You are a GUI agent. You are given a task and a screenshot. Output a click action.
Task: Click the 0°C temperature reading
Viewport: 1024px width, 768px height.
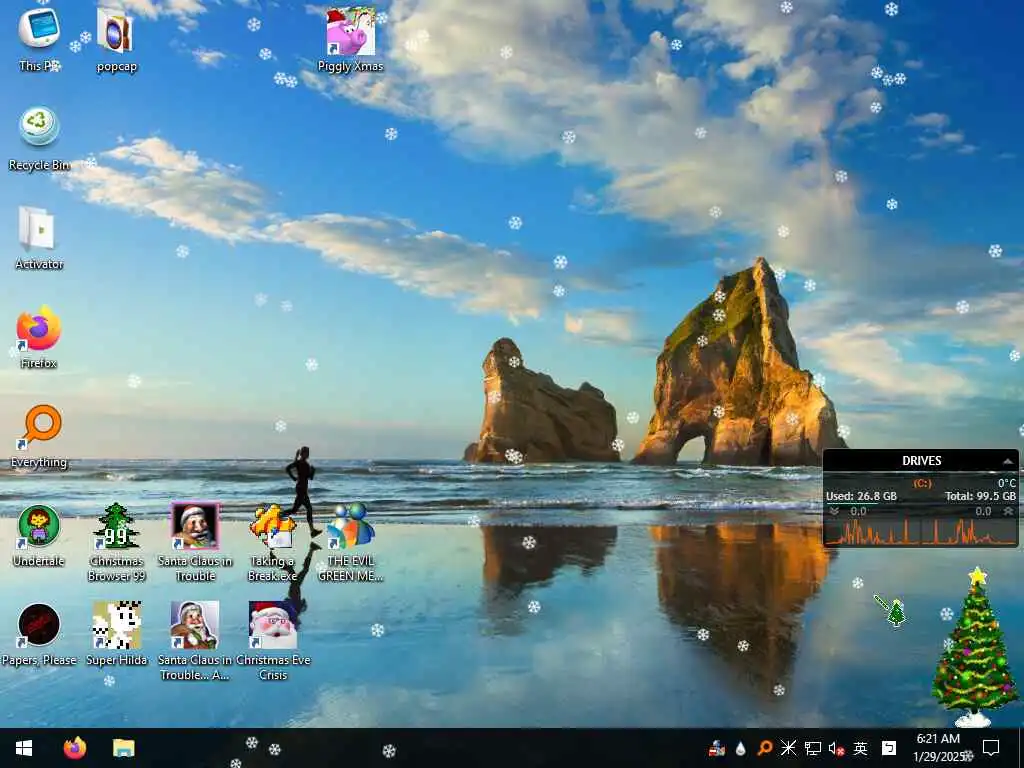pos(1006,483)
